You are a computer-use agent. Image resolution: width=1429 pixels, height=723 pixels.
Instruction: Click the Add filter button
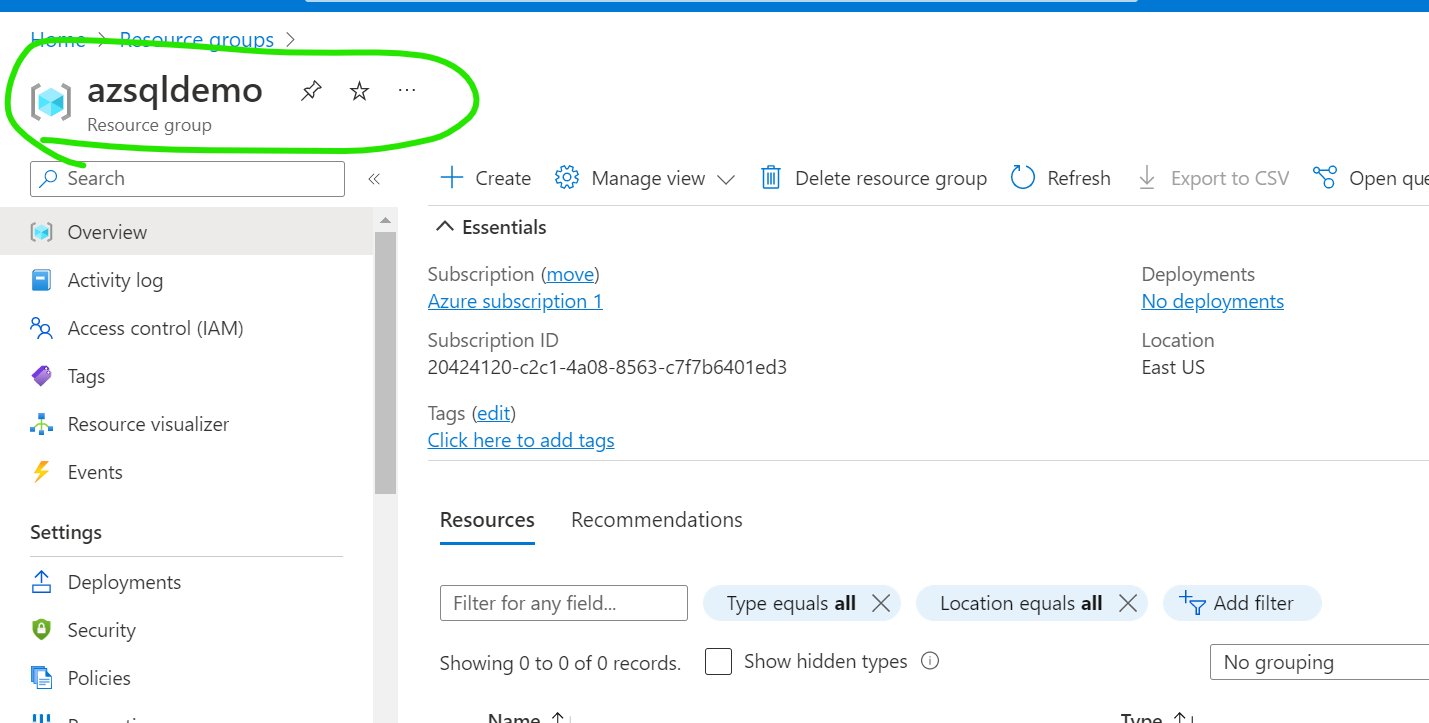[1242, 603]
